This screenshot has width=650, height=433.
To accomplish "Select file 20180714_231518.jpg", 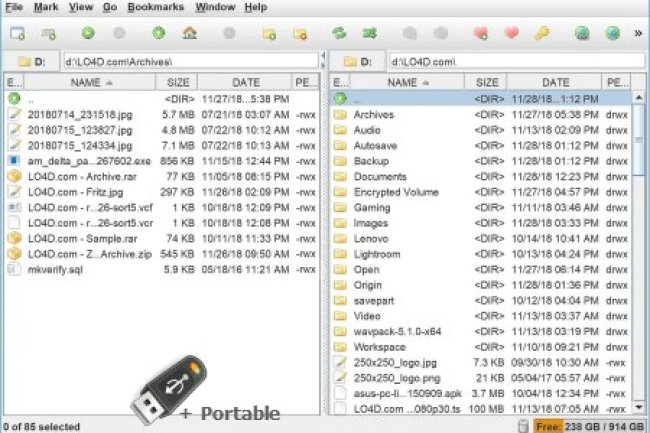I will 162,114.
